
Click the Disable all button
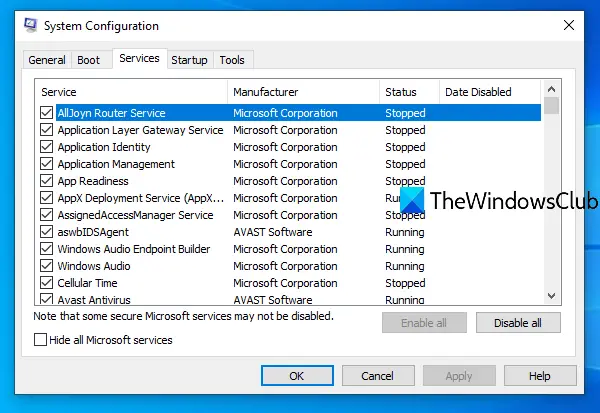coord(518,323)
